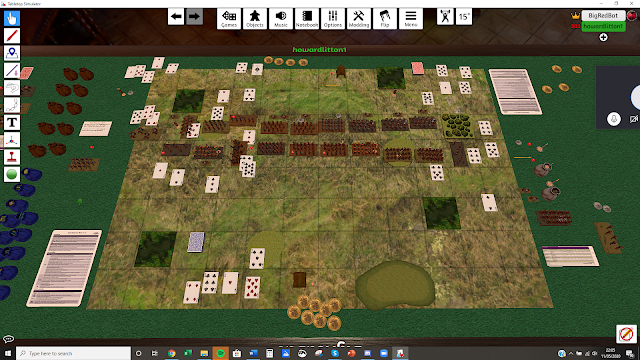Open Excel from taskbar

tap(188, 353)
